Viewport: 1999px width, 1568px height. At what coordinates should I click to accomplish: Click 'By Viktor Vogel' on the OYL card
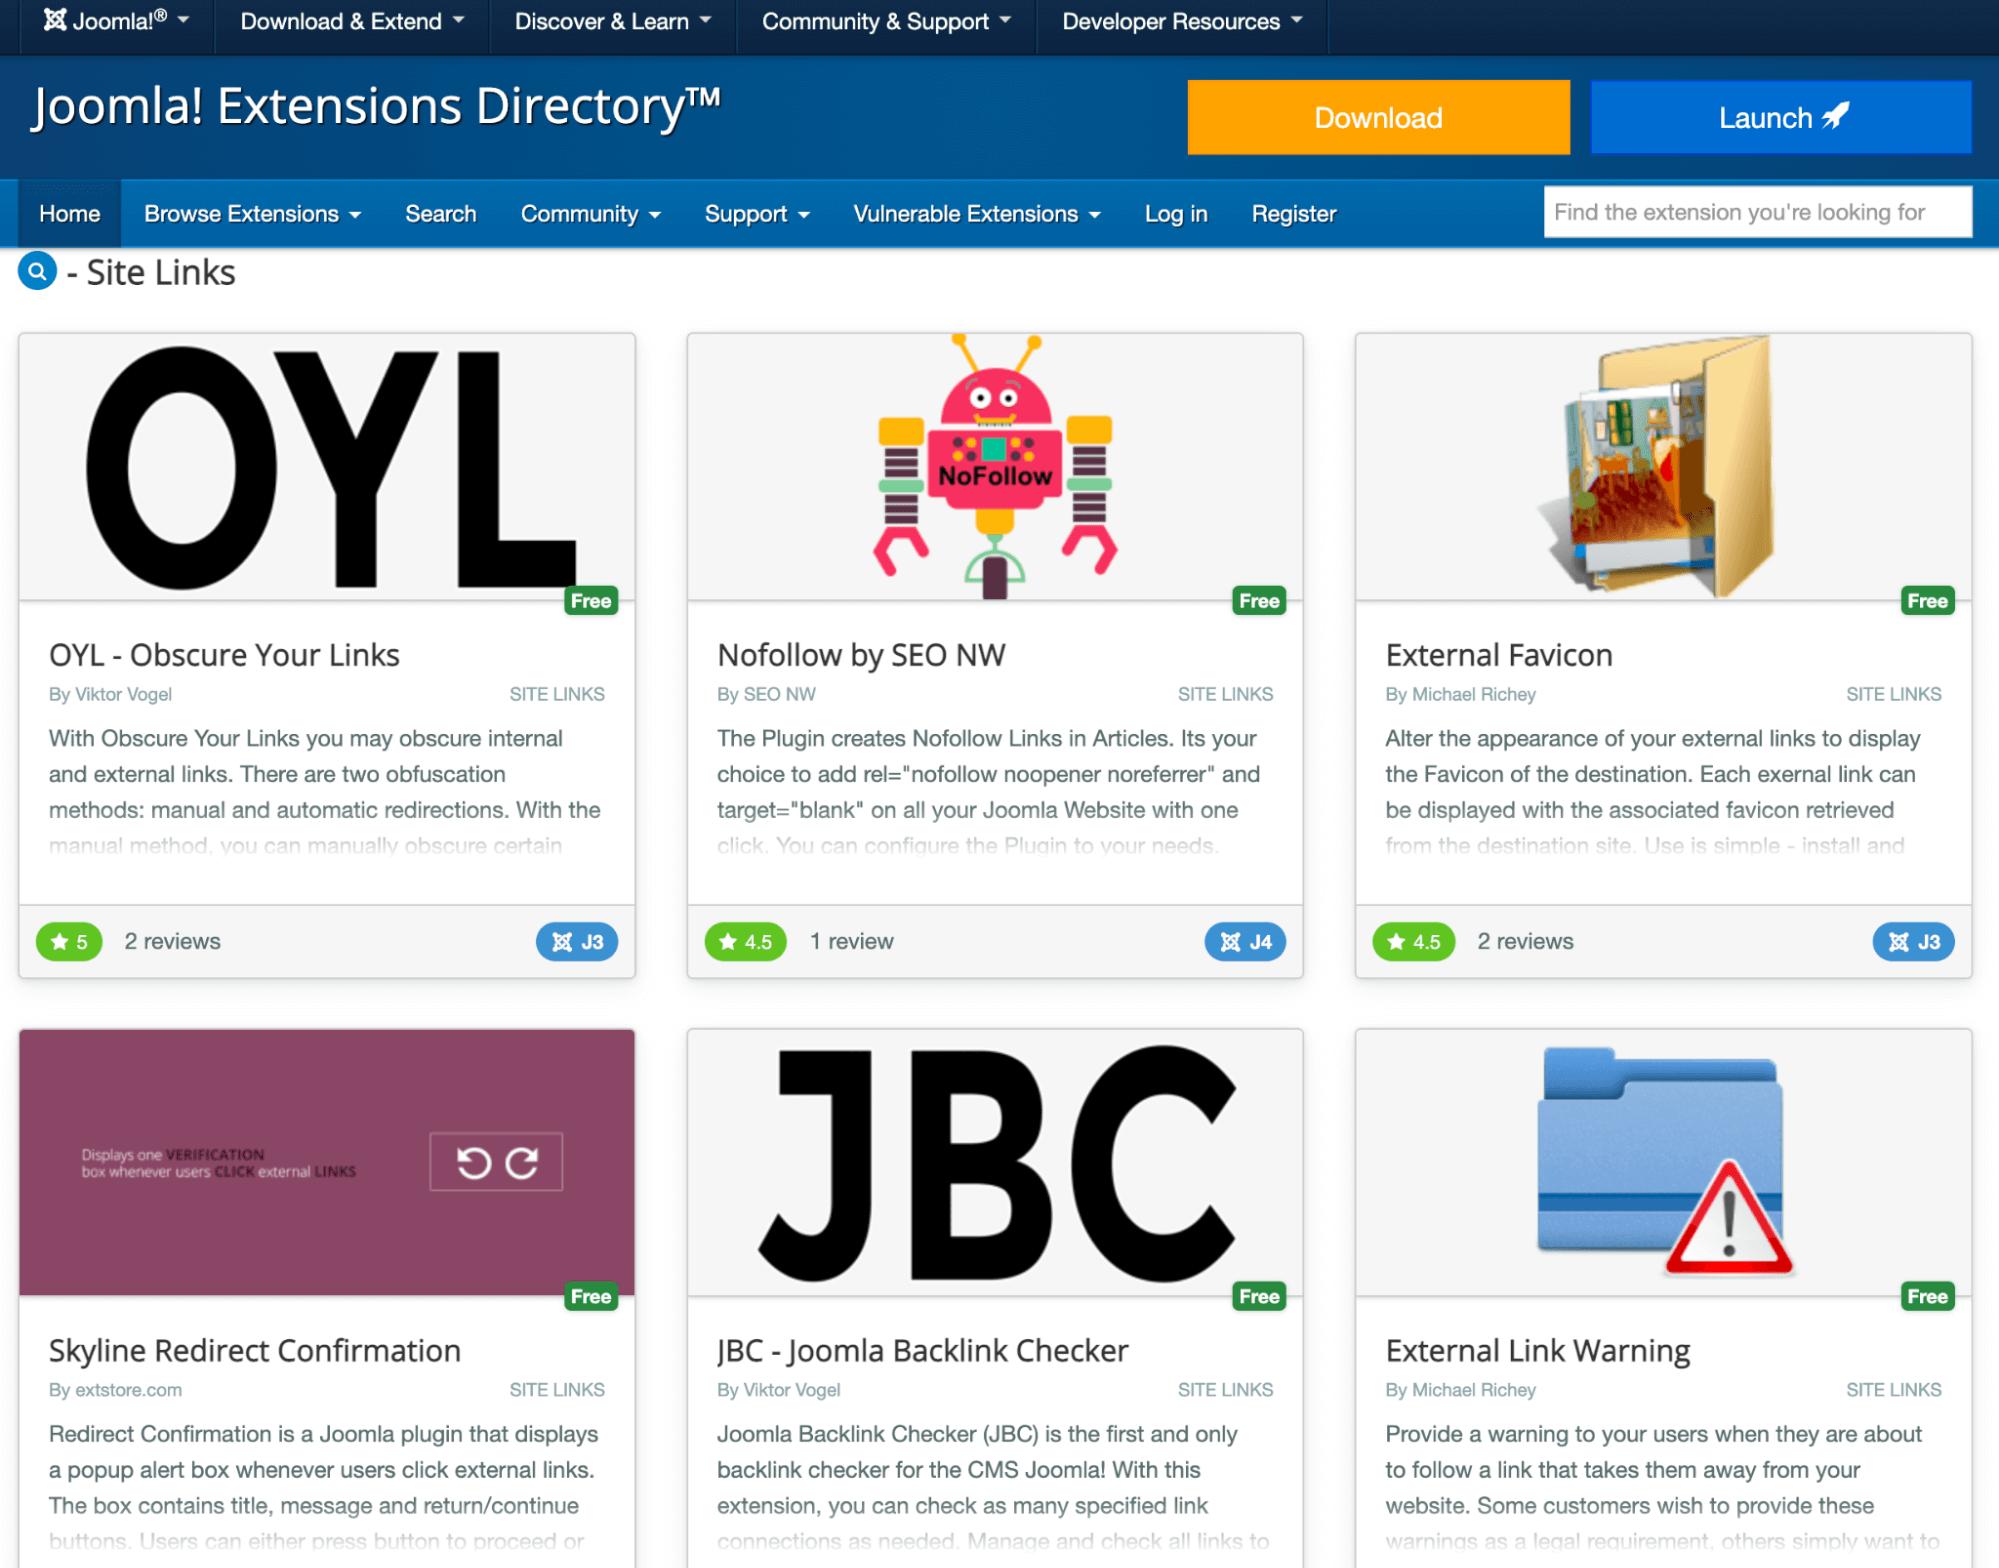pos(110,694)
